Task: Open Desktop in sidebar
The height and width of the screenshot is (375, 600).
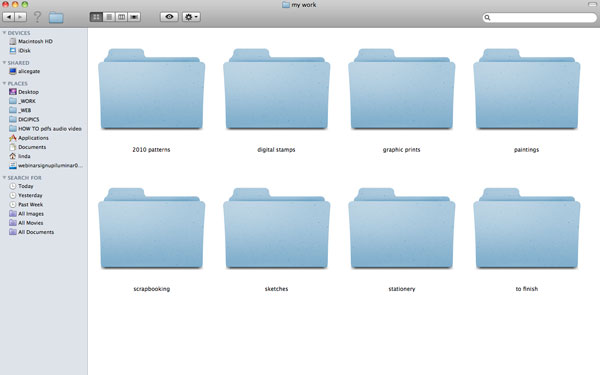Action: [x=24, y=92]
